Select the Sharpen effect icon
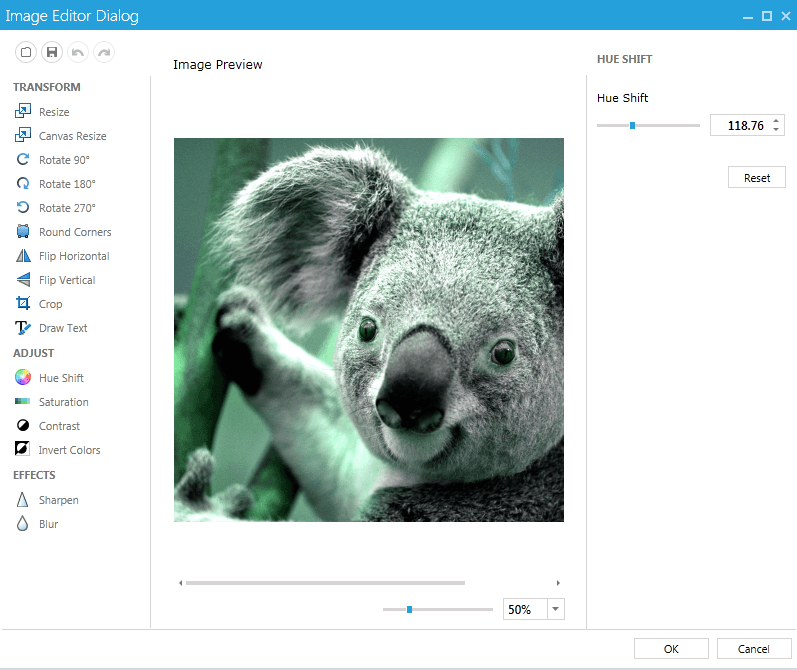Viewport: 797px width, 670px height. coord(22,500)
